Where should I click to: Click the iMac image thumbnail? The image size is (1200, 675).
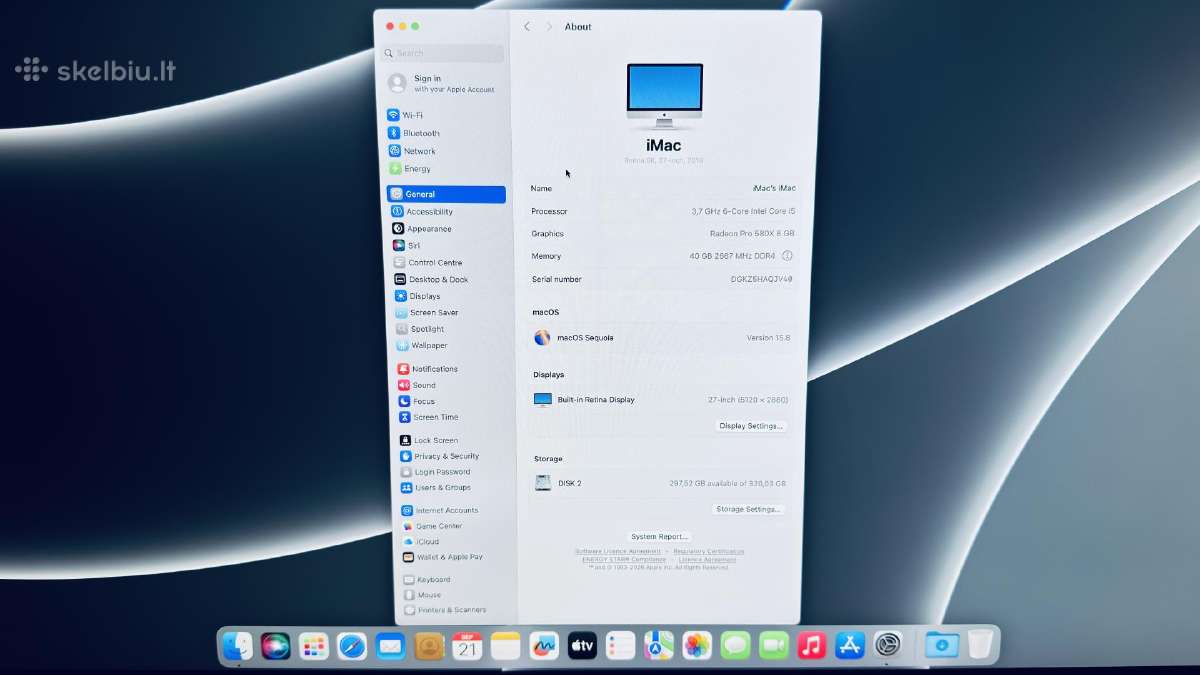tap(665, 96)
